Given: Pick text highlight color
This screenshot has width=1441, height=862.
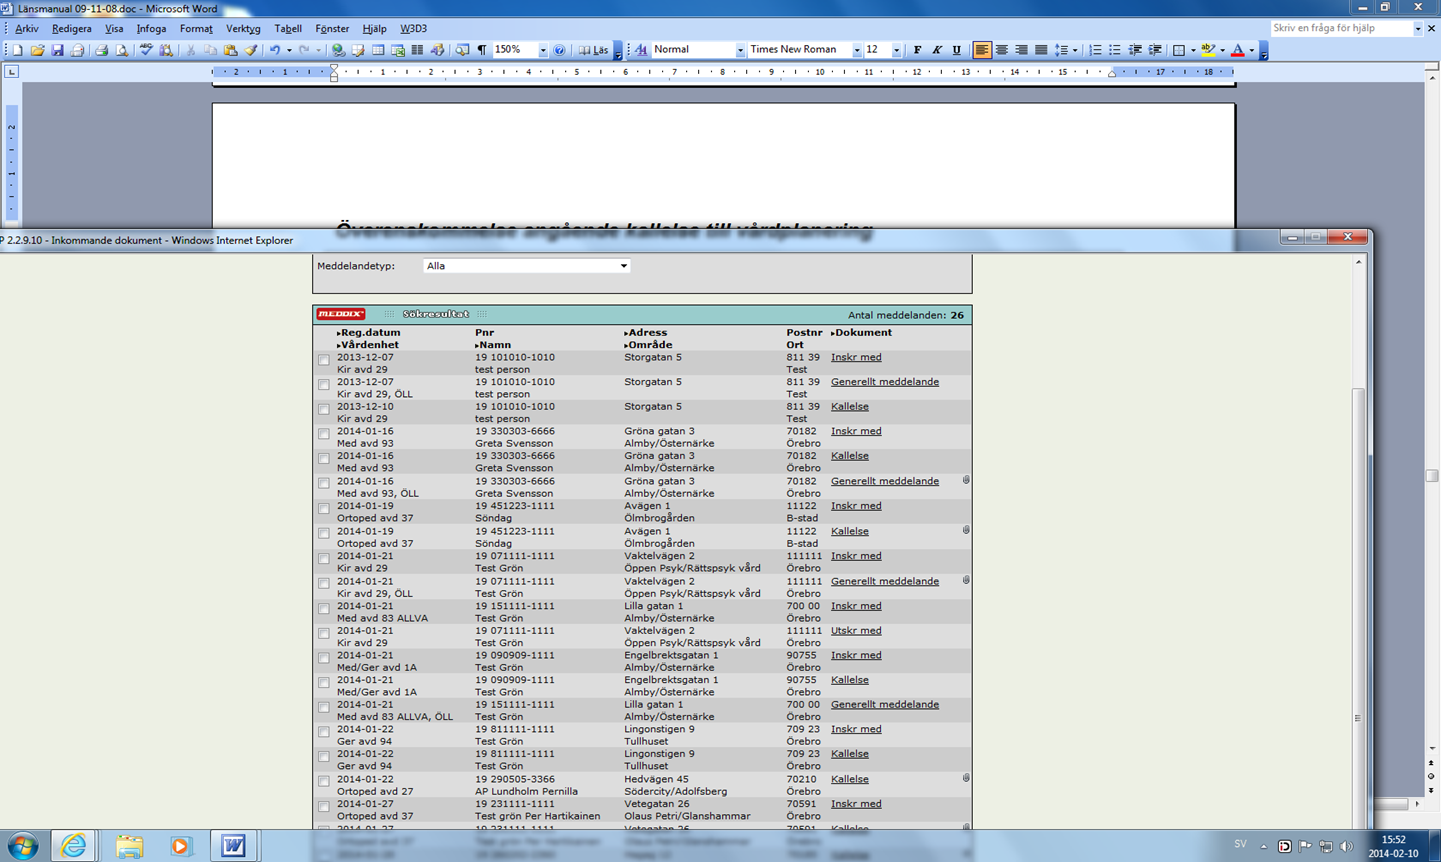Looking at the screenshot, I should click(x=1209, y=50).
